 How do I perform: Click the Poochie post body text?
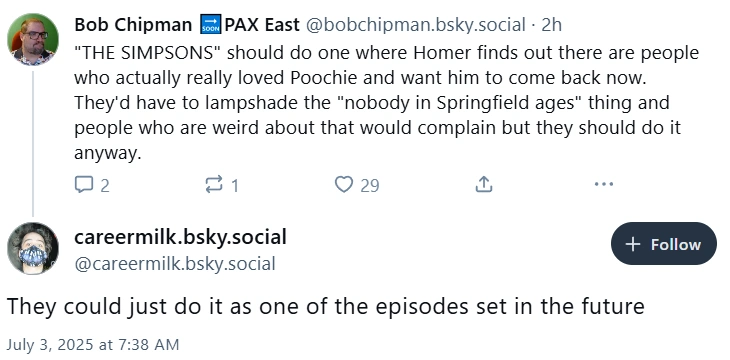[386, 102]
